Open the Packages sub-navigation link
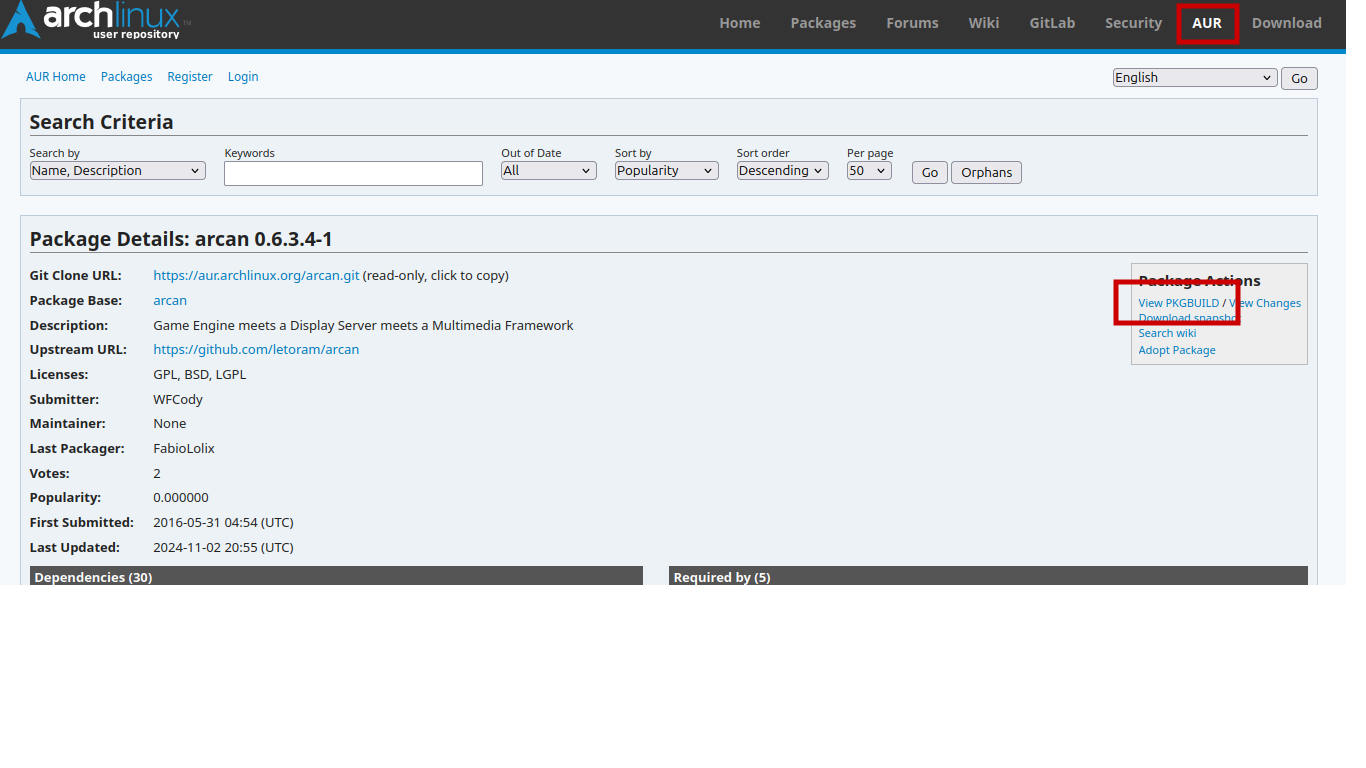Viewport: 1366px width, 768px height. click(x=127, y=77)
